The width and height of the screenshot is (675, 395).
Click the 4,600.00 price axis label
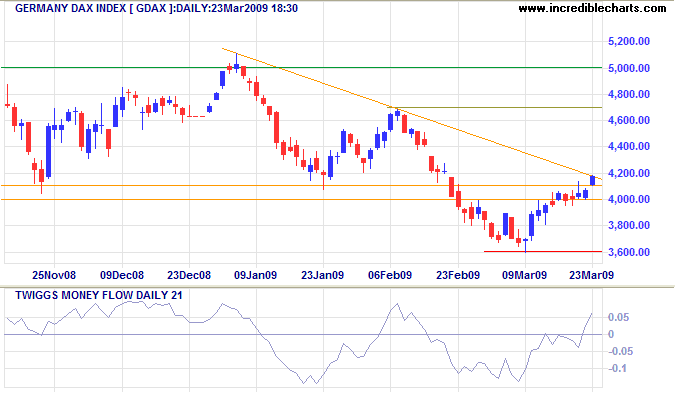click(x=629, y=120)
